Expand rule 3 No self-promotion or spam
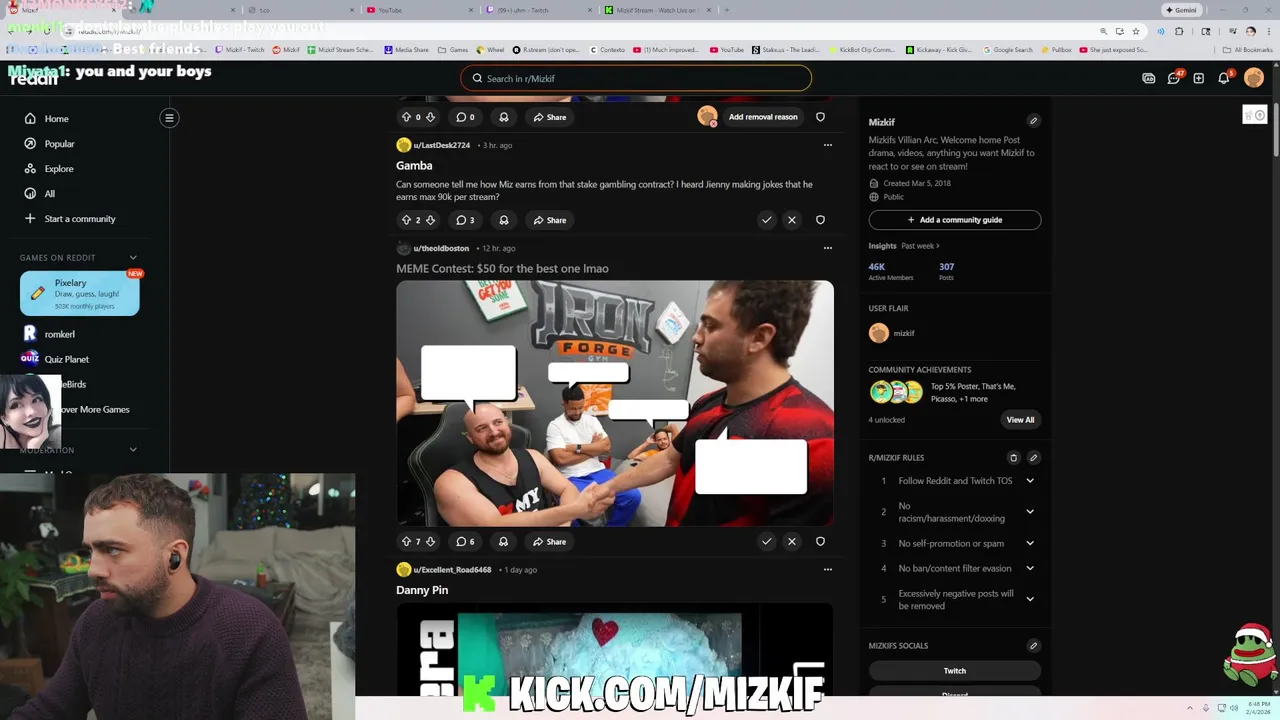 coord(1030,543)
